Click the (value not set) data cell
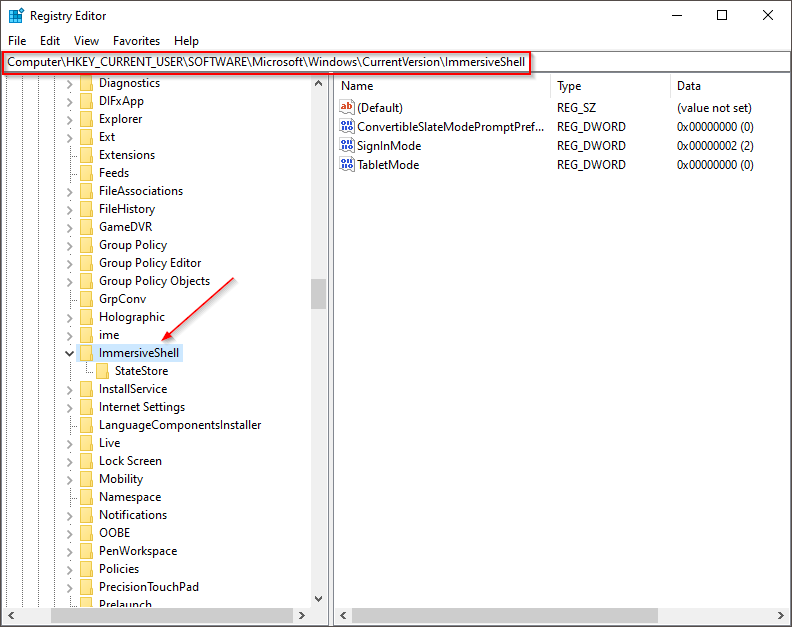The height and width of the screenshot is (627, 792). coord(714,108)
